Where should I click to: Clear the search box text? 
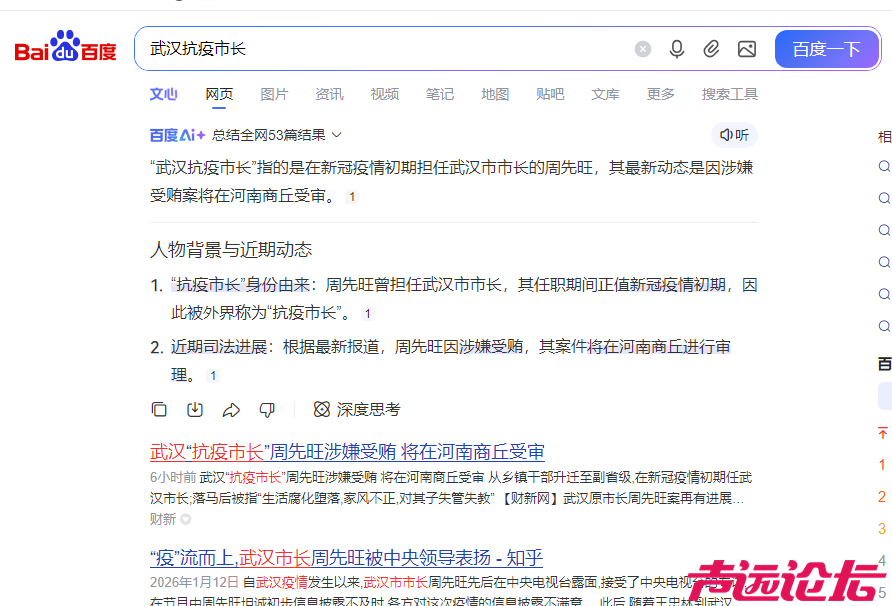click(643, 49)
